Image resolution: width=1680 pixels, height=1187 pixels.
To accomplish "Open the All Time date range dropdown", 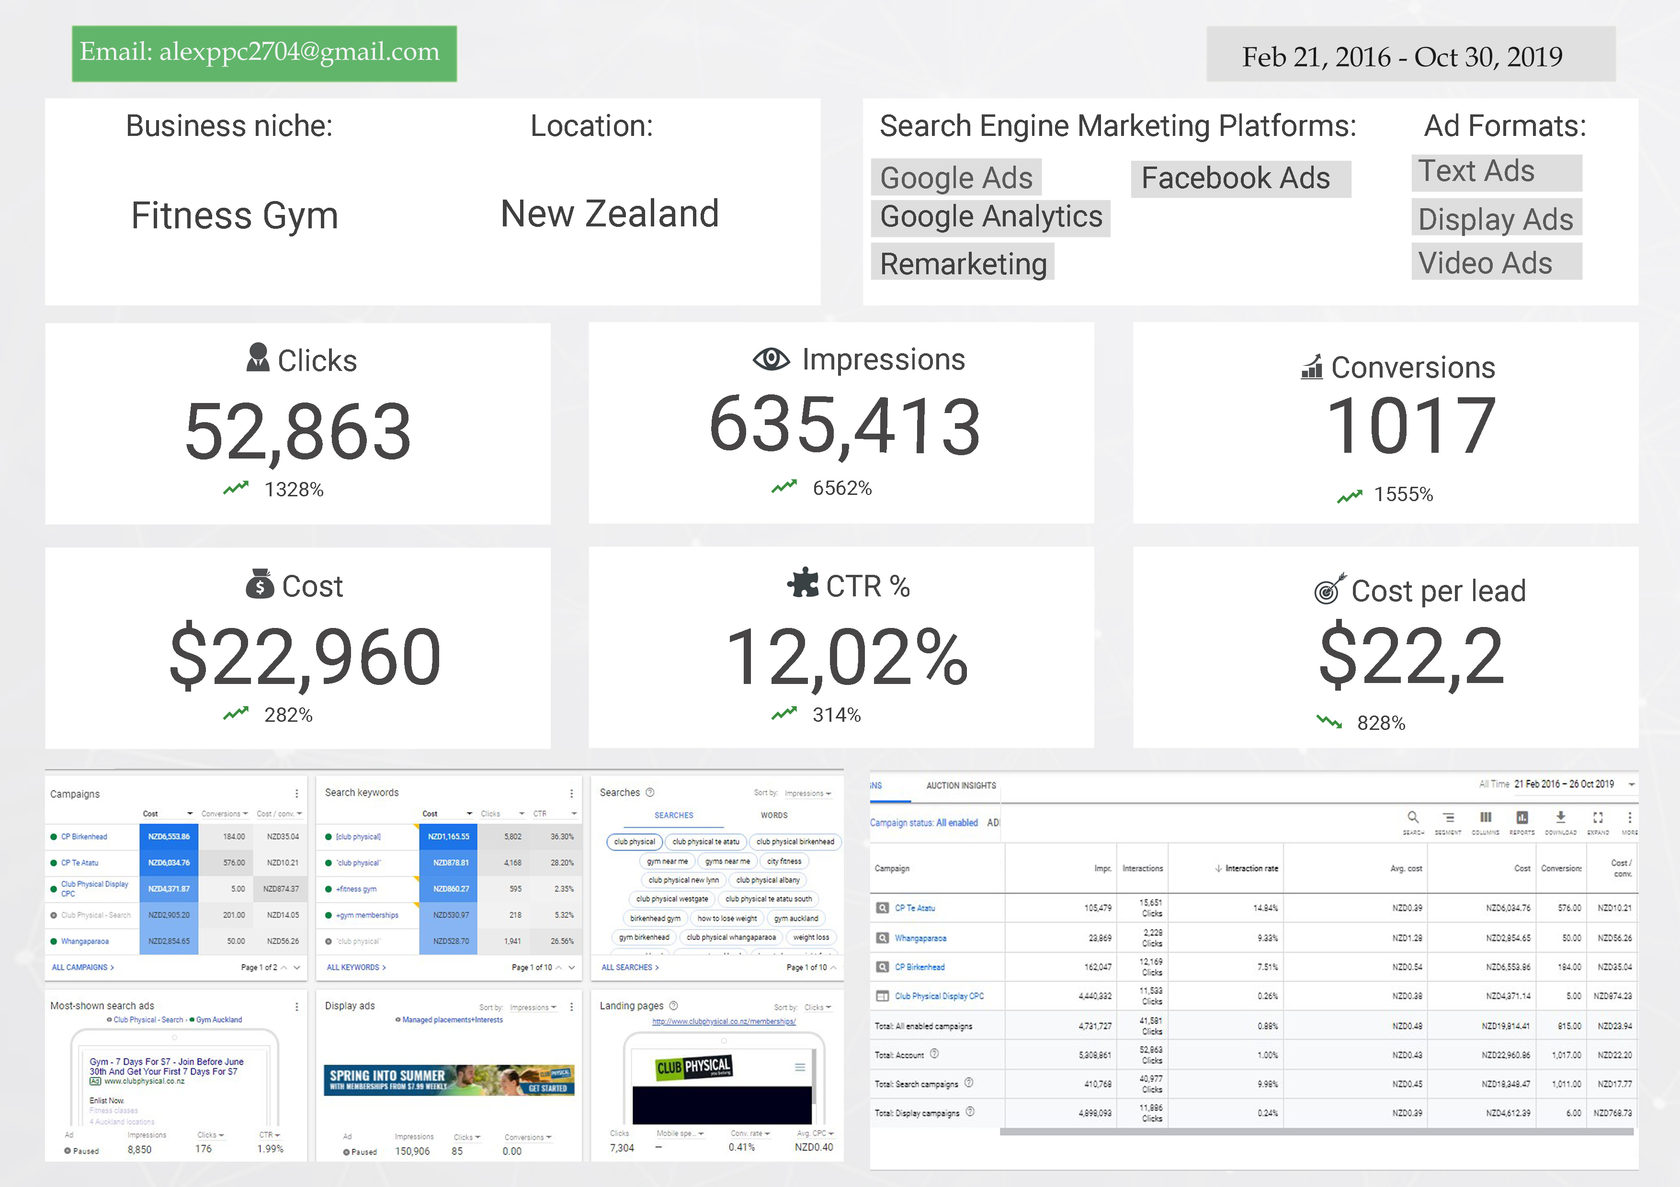I will pyautogui.click(x=1632, y=785).
